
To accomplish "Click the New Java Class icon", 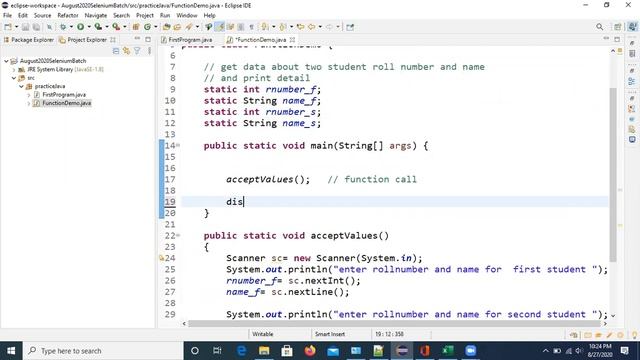I will (147, 27).
